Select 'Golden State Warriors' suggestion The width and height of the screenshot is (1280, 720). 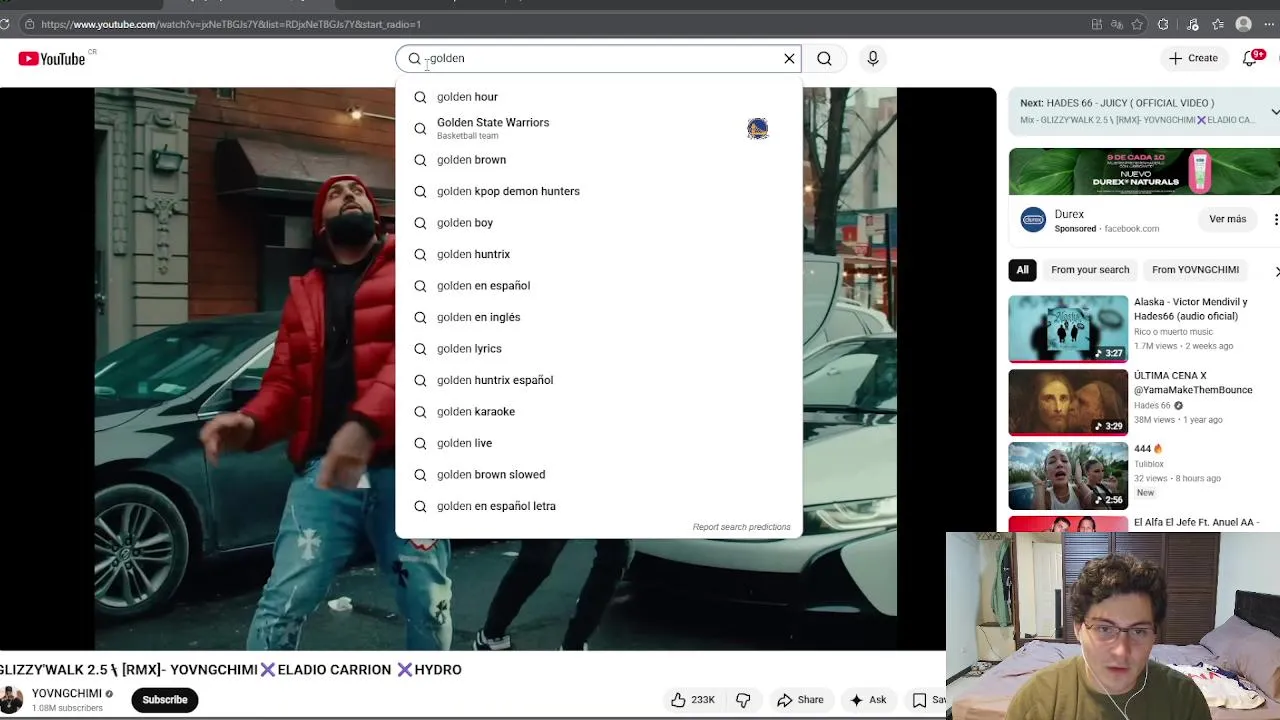pyautogui.click(x=598, y=128)
